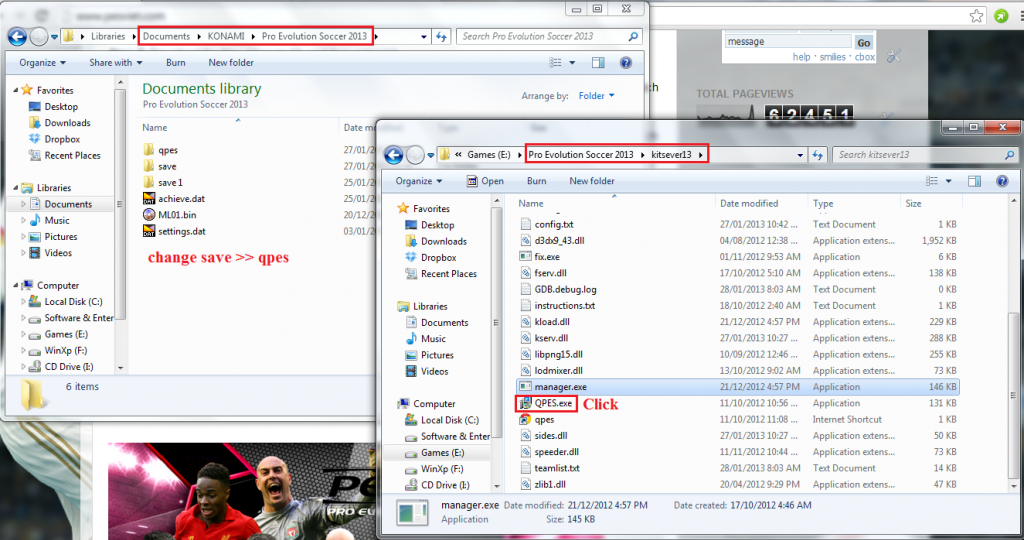Click Burn in Documents window toolbar
Screen dimensions: 1024x540
click(x=176, y=63)
